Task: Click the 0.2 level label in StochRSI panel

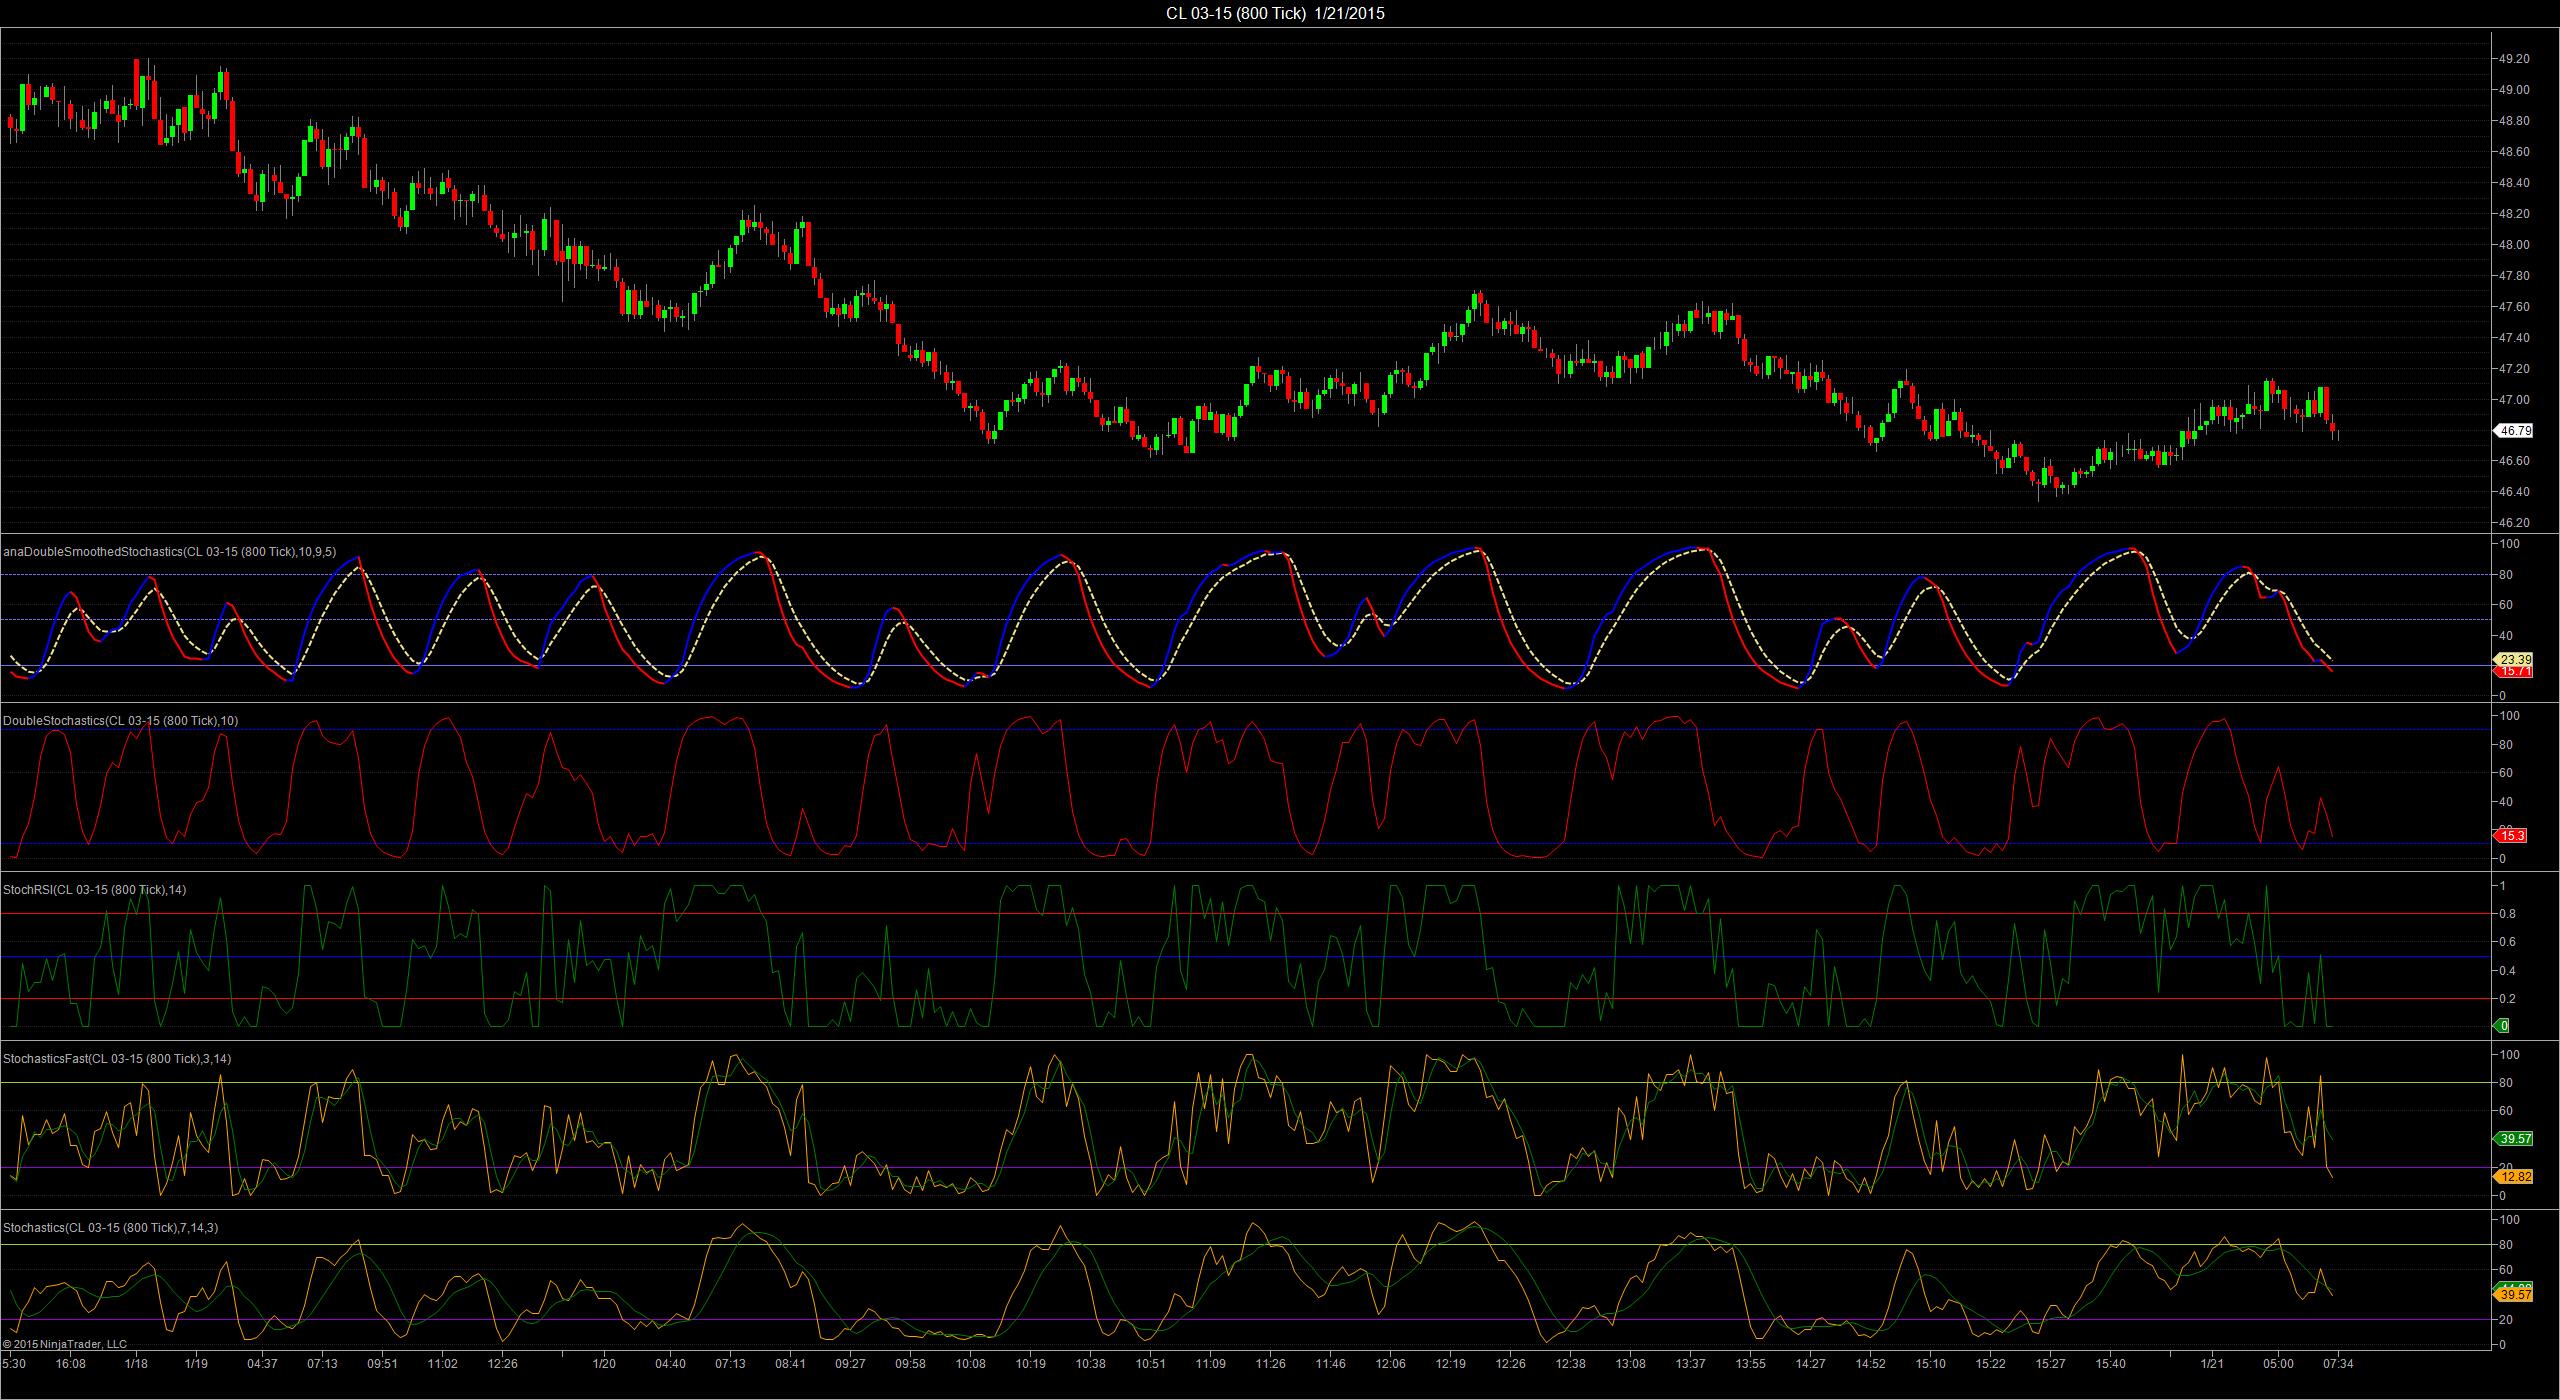Action: click(2507, 999)
